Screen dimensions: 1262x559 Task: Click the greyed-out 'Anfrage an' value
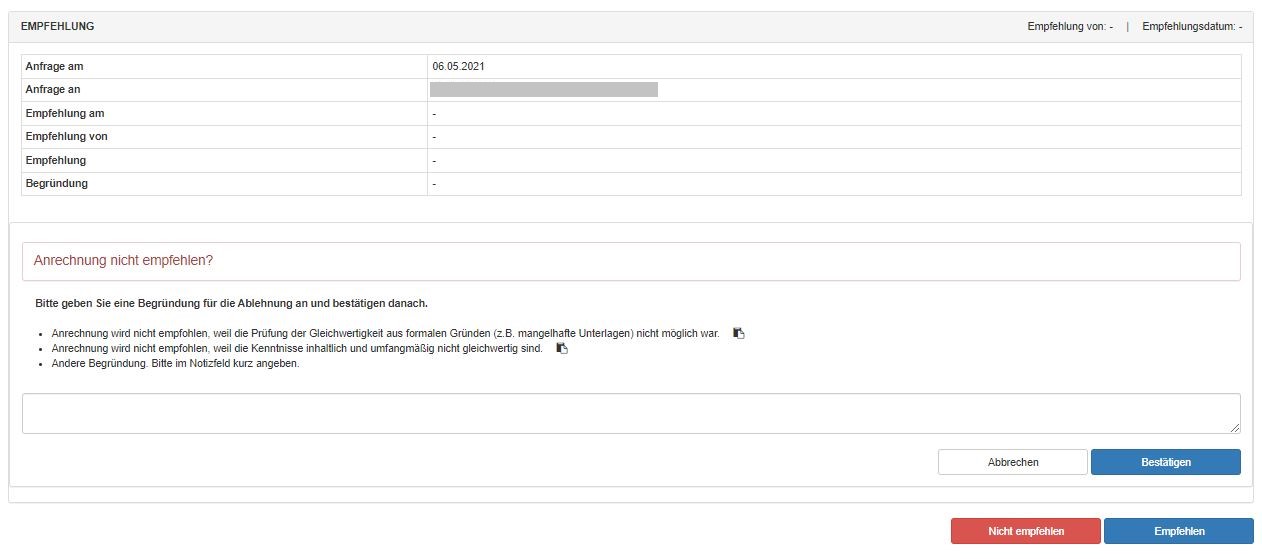543,90
